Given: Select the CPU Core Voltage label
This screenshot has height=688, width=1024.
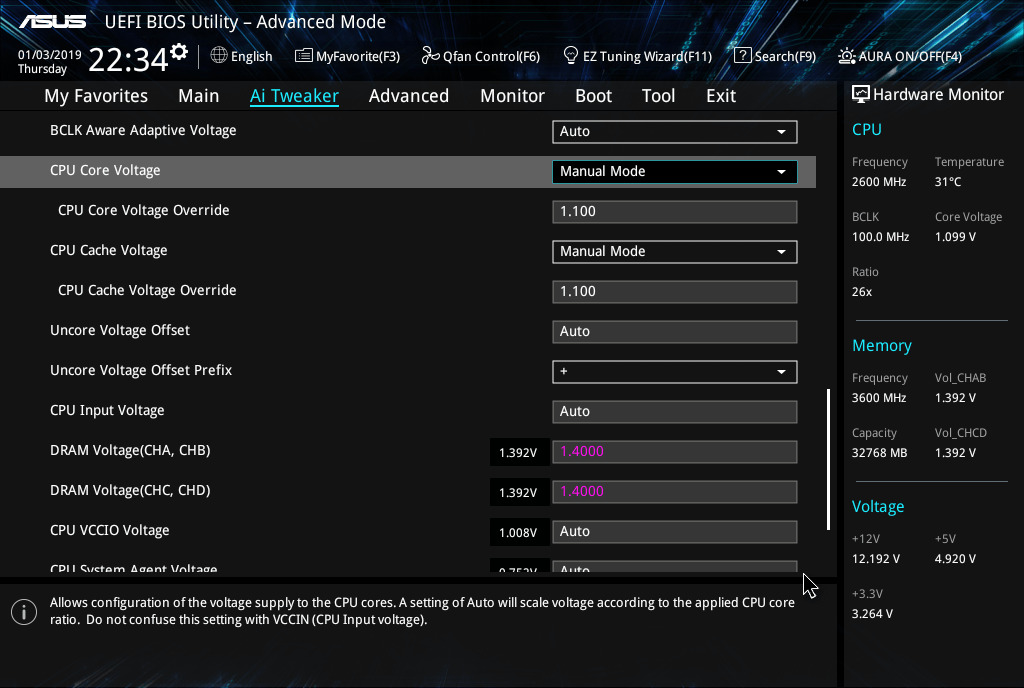Looking at the screenshot, I should click(105, 170).
